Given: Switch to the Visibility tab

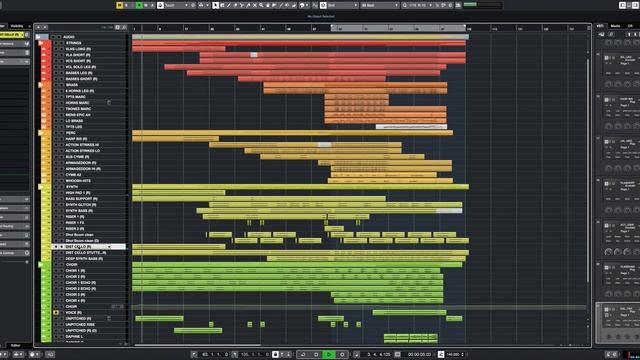Looking at the screenshot, I should 17,26.
